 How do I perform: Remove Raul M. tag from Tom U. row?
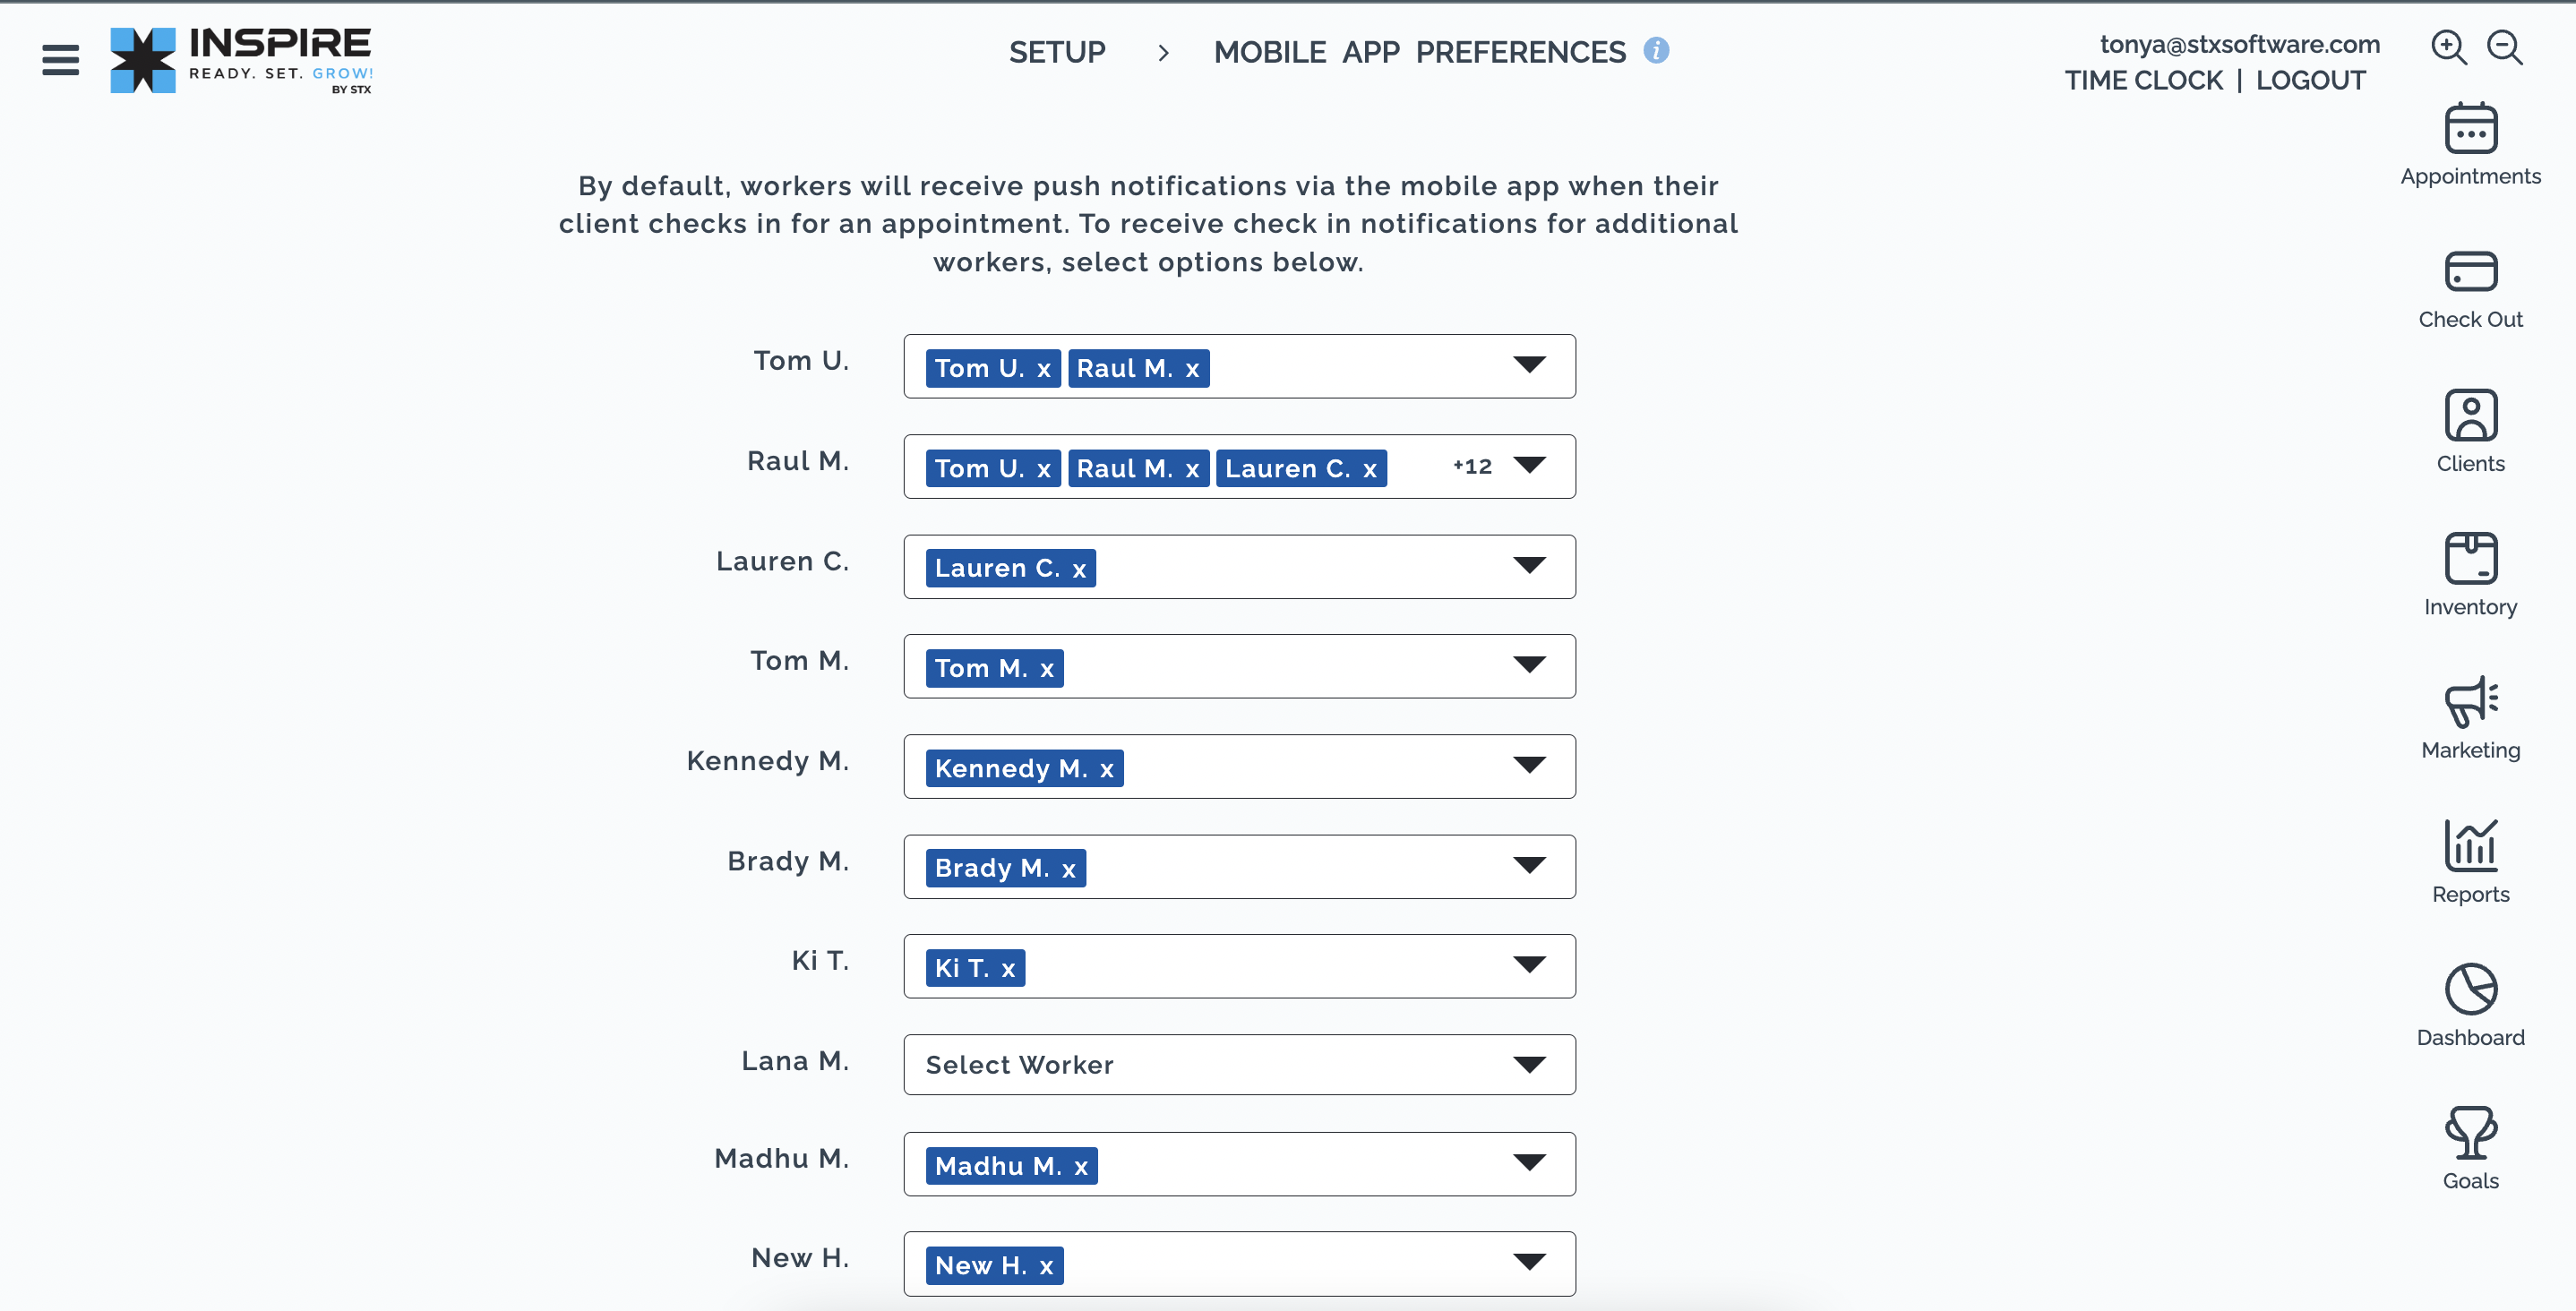click(x=1192, y=369)
